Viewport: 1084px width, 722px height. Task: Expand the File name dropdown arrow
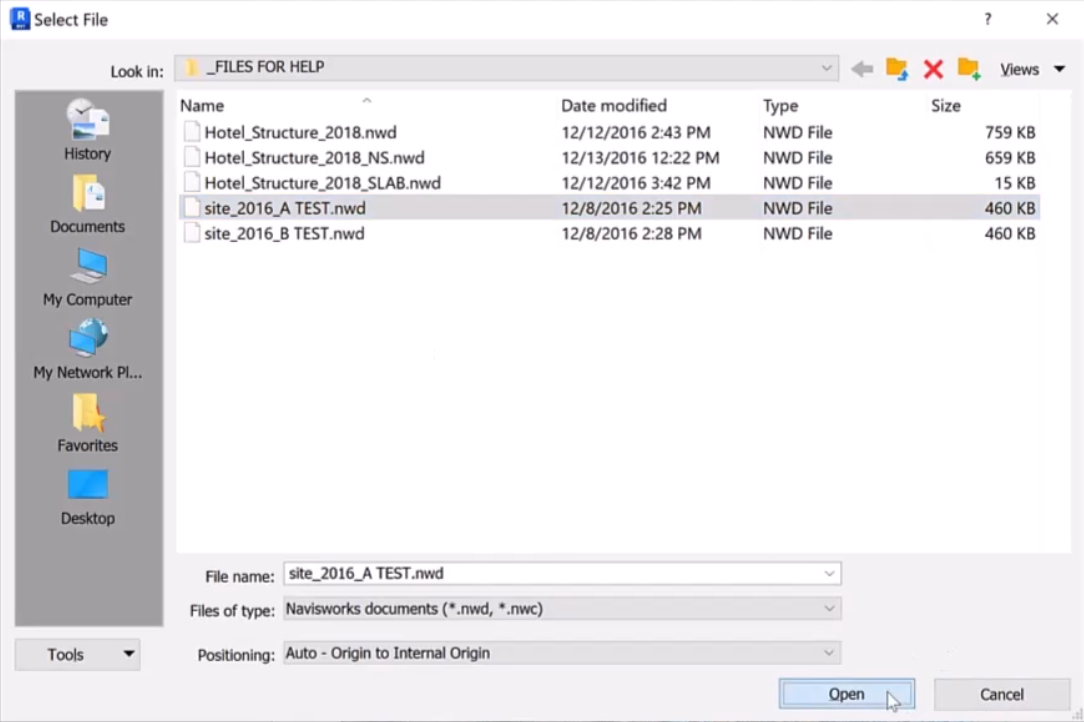pyautogui.click(x=829, y=574)
